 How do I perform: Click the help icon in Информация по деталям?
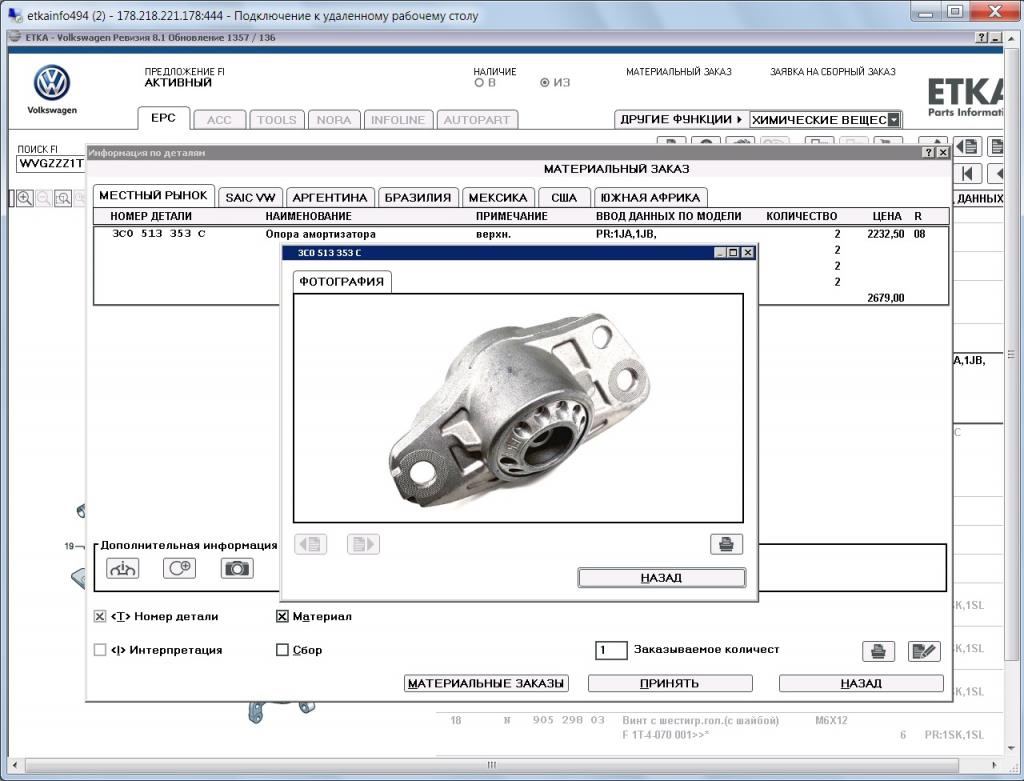coord(929,152)
